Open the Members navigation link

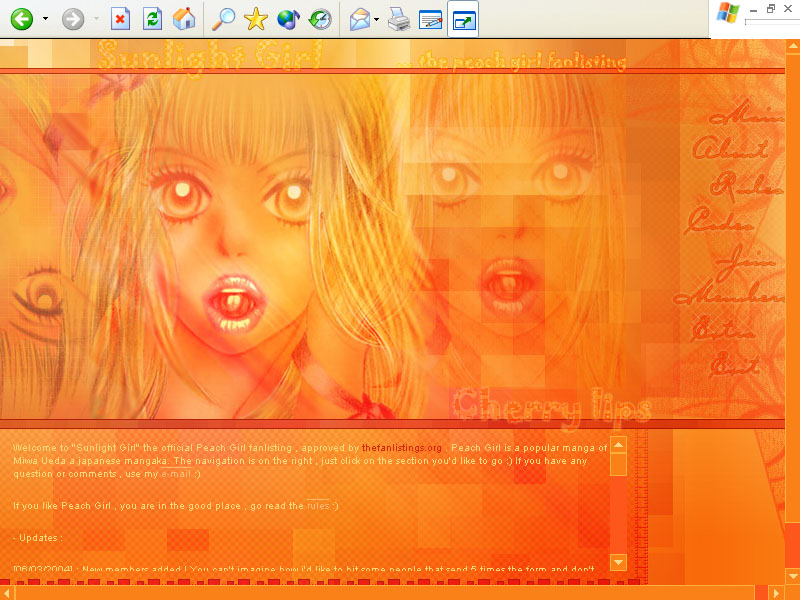pos(730,295)
